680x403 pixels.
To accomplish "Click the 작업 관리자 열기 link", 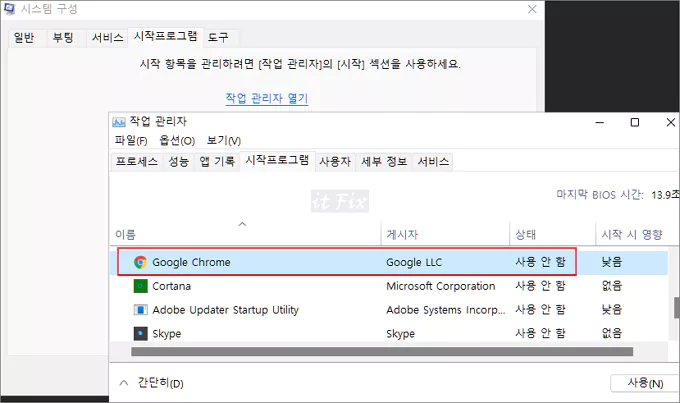I will tap(267, 98).
